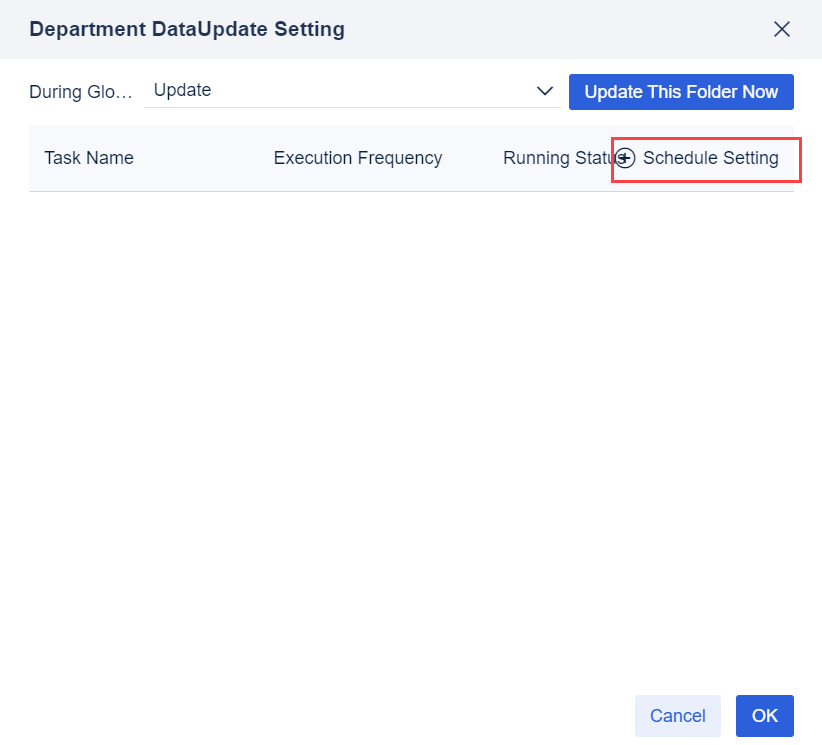Click the selected 'Update' value text
The height and width of the screenshot is (745, 822).
183,90
